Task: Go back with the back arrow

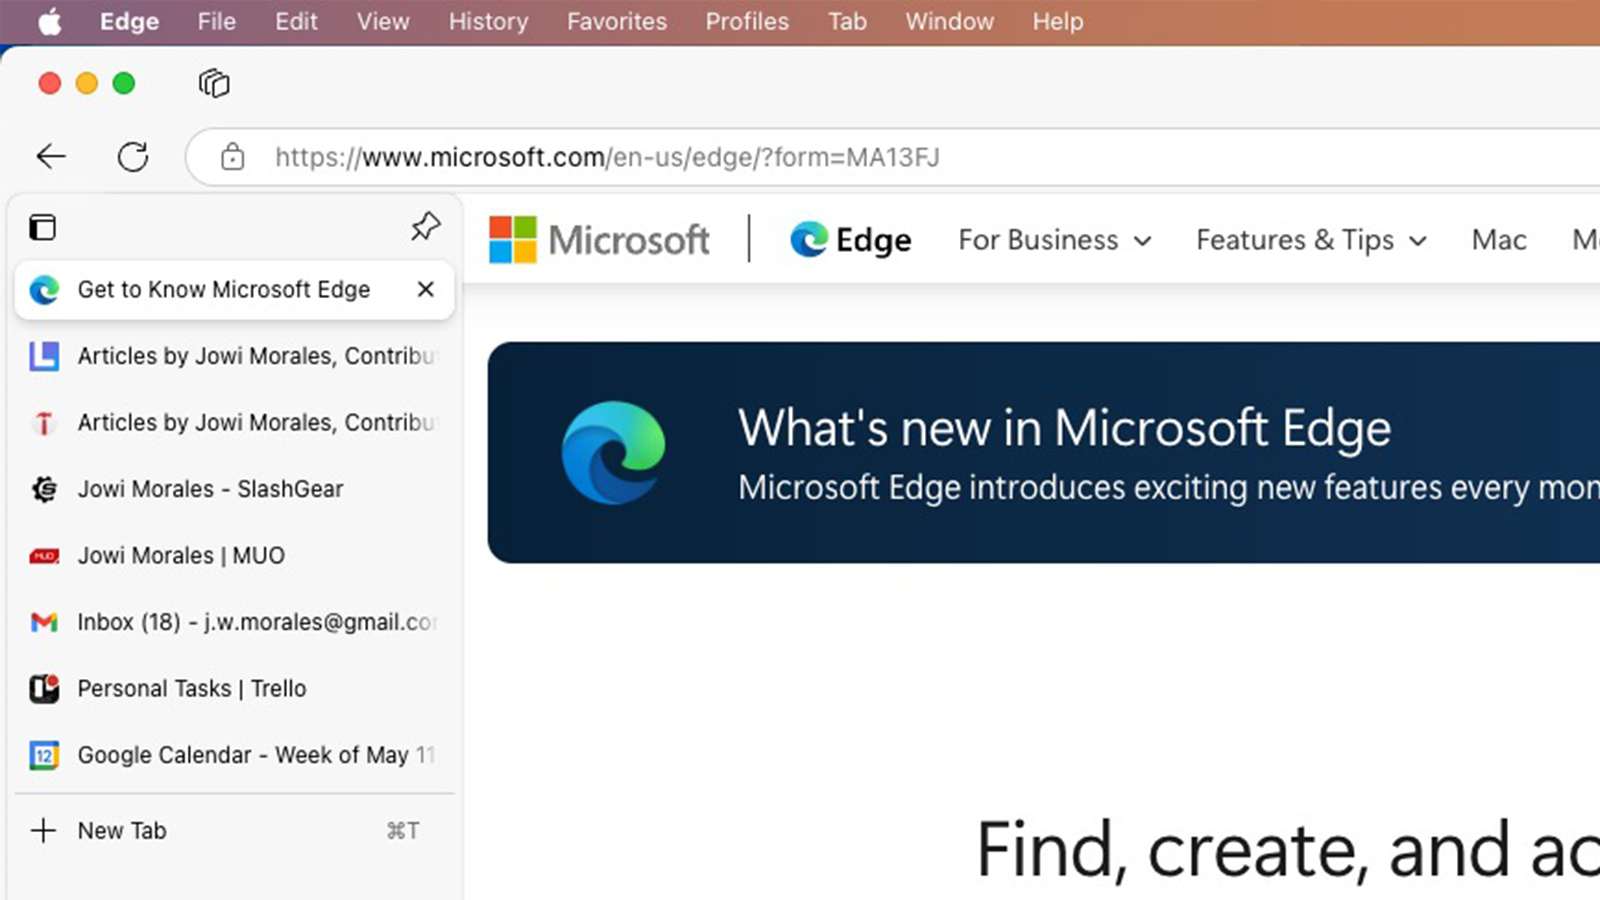Action: click(x=51, y=157)
